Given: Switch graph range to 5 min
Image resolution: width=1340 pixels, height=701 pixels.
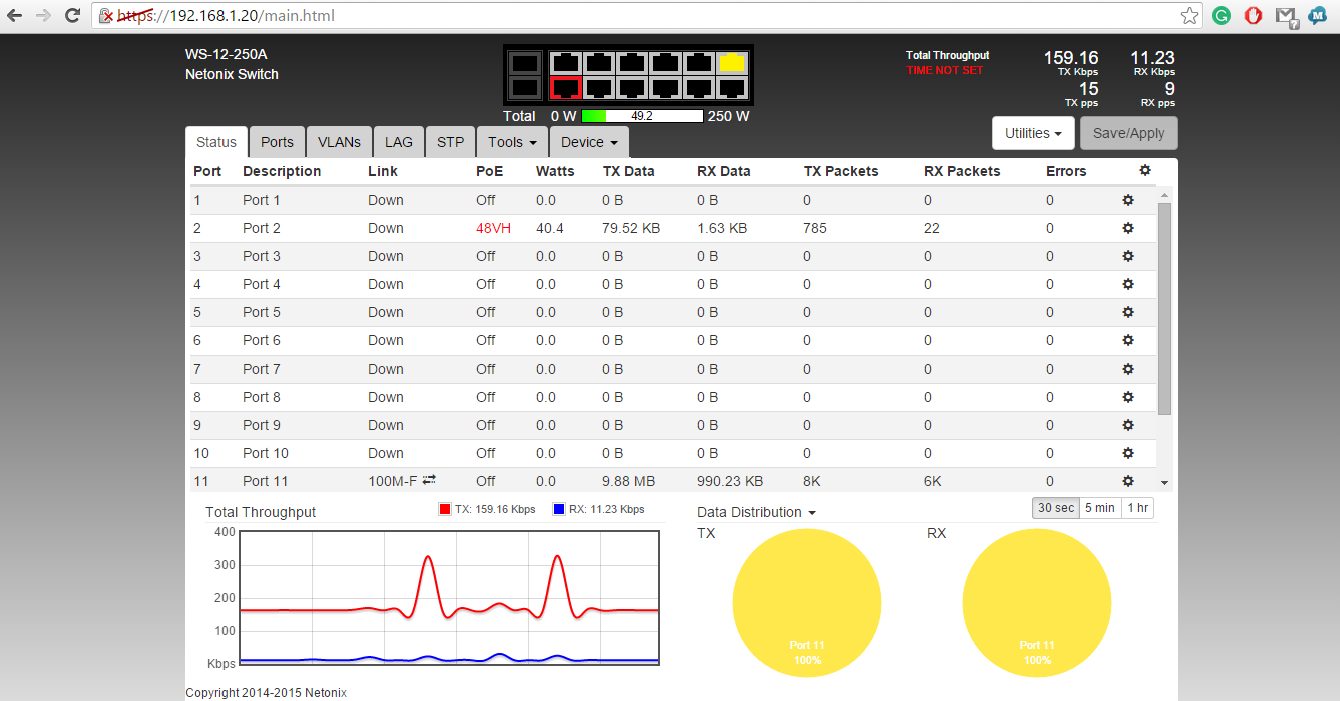Looking at the screenshot, I should click(x=1100, y=508).
